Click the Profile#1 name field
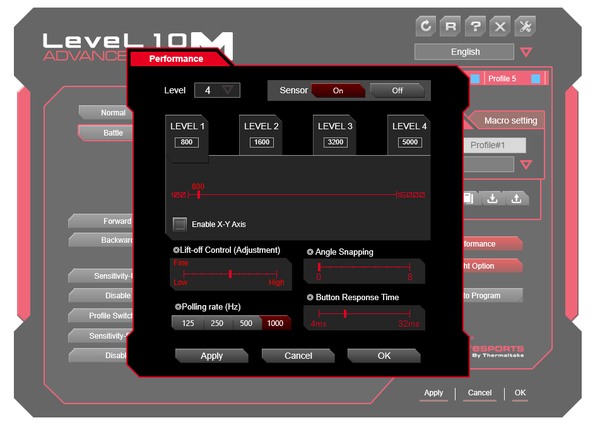600x425 pixels. (495, 145)
